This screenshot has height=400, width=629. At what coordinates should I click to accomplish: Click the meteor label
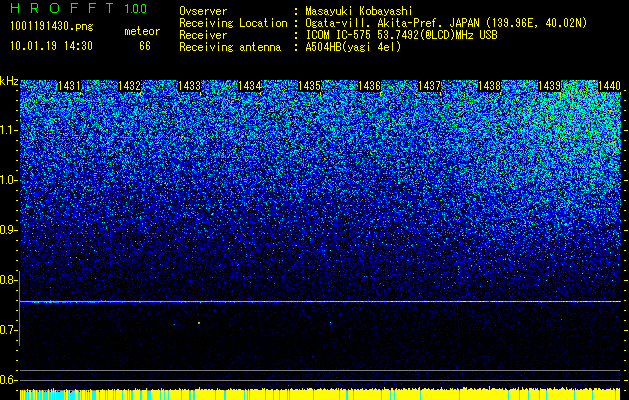142,31
